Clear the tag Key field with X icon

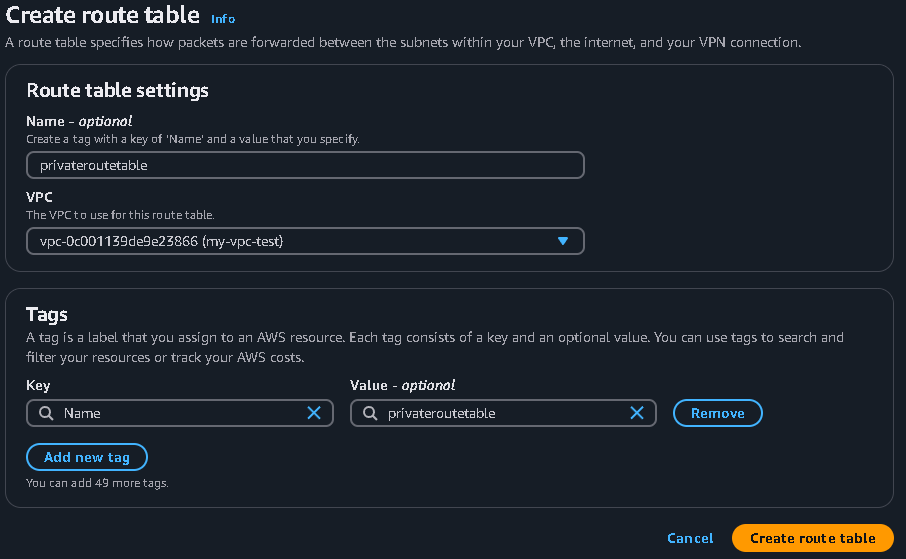tap(314, 413)
